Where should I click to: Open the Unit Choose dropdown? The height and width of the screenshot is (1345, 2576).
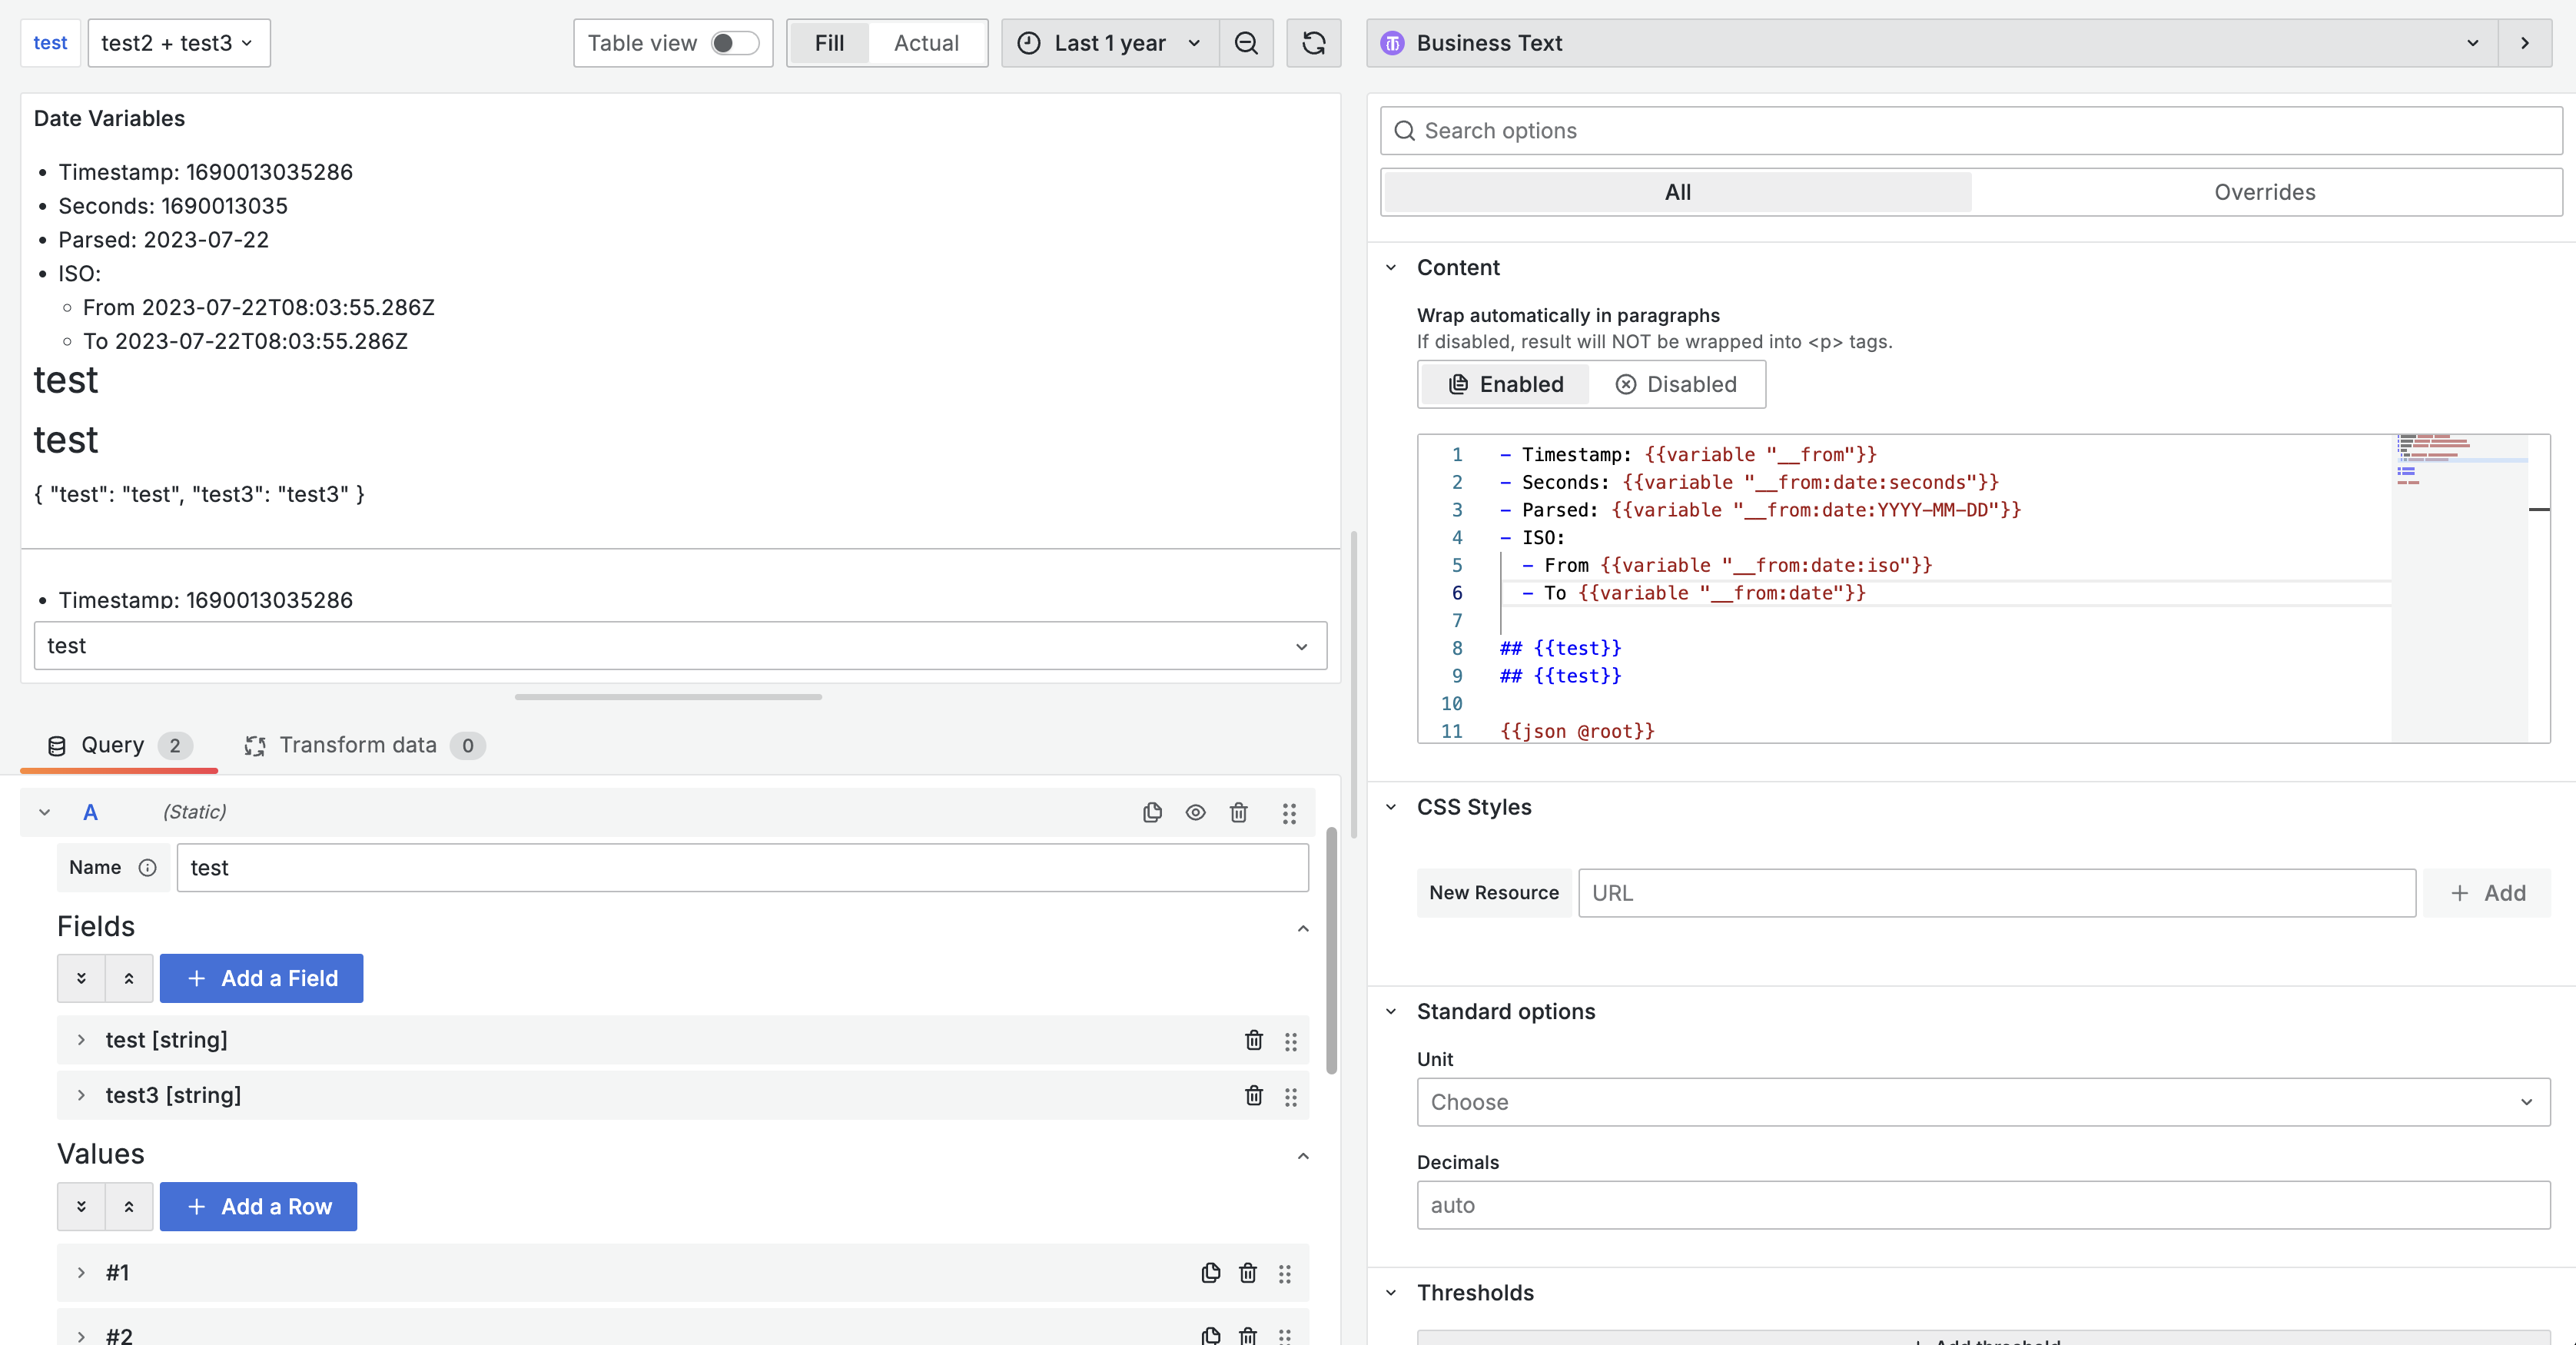pos(1982,1102)
